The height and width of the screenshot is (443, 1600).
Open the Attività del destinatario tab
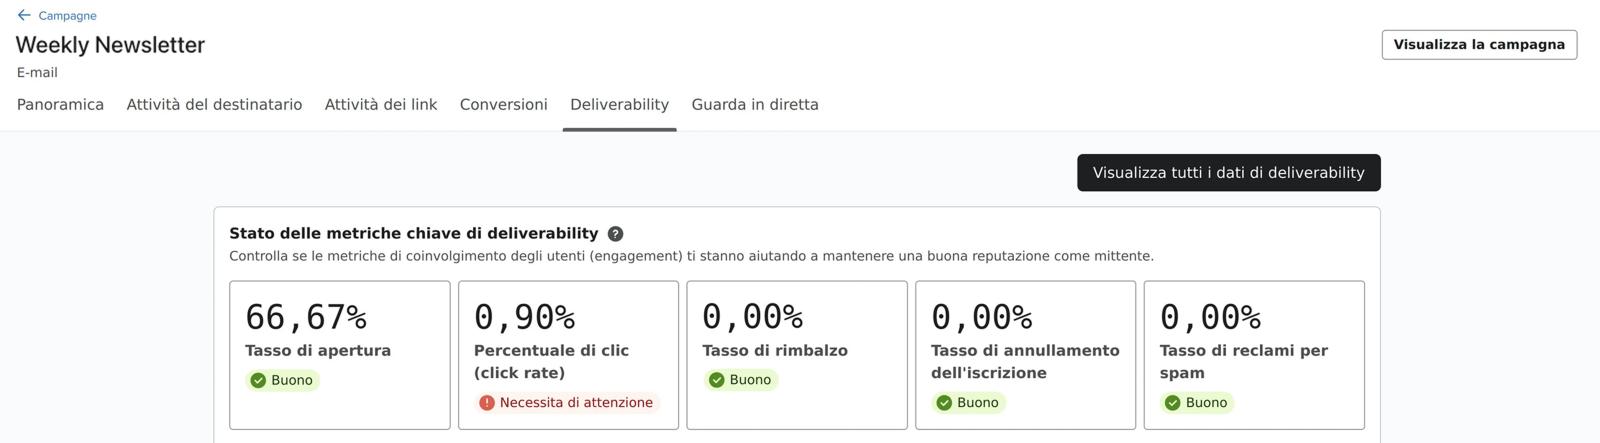click(x=214, y=104)
